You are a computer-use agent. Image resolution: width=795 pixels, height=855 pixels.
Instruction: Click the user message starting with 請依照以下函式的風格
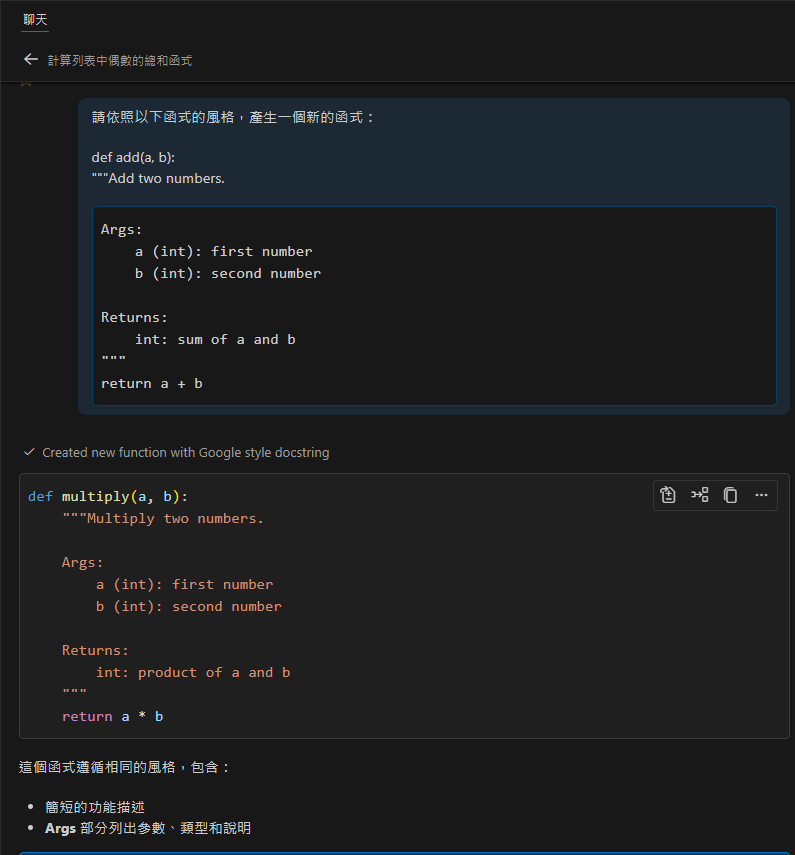[x=233, y=117]
